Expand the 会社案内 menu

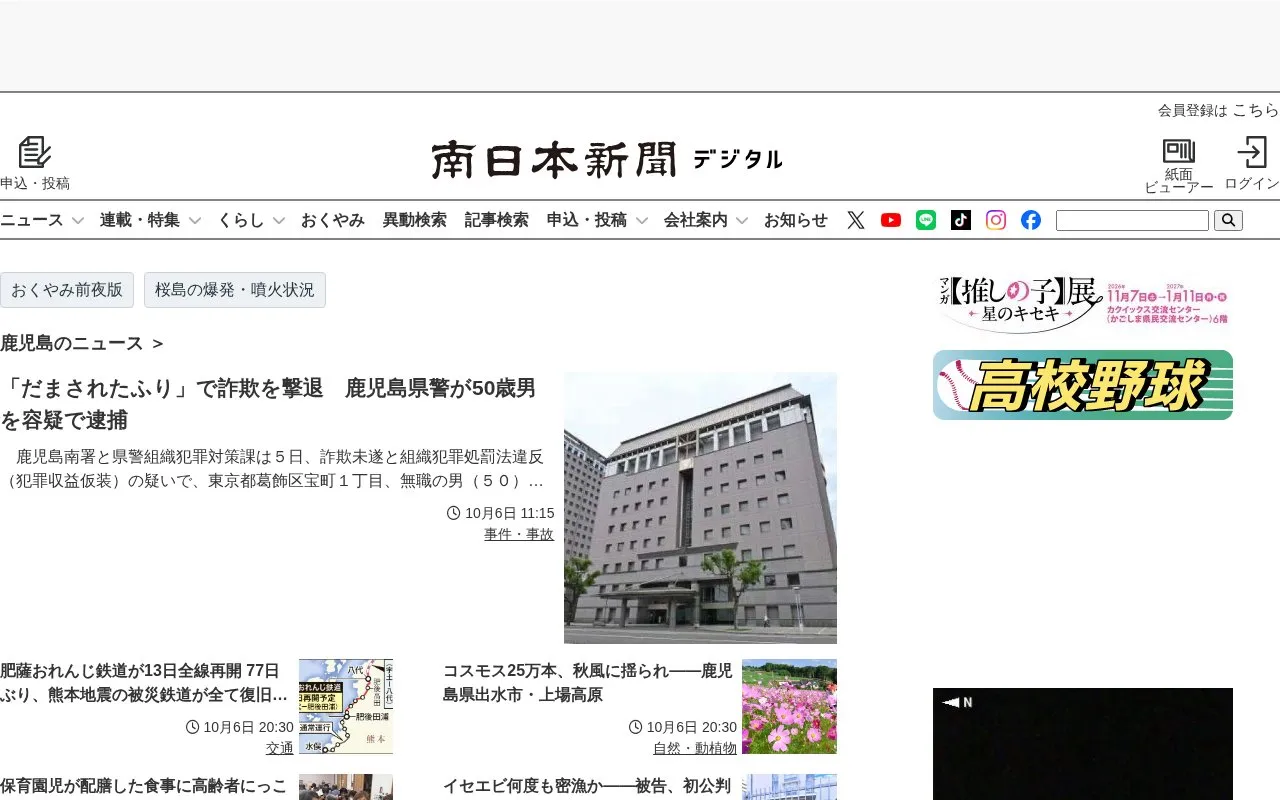click(x=706, y=220)
